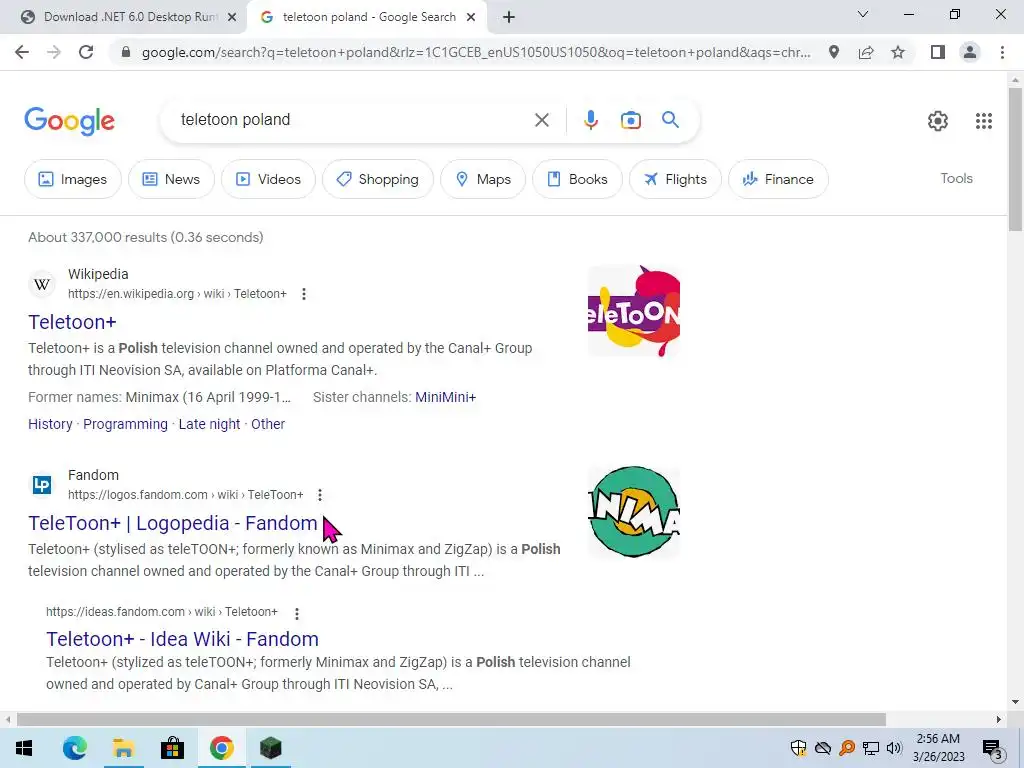This screenshot has height=768, width=1024.
Task: Open the browser side panel
Action: coord(938,52)
